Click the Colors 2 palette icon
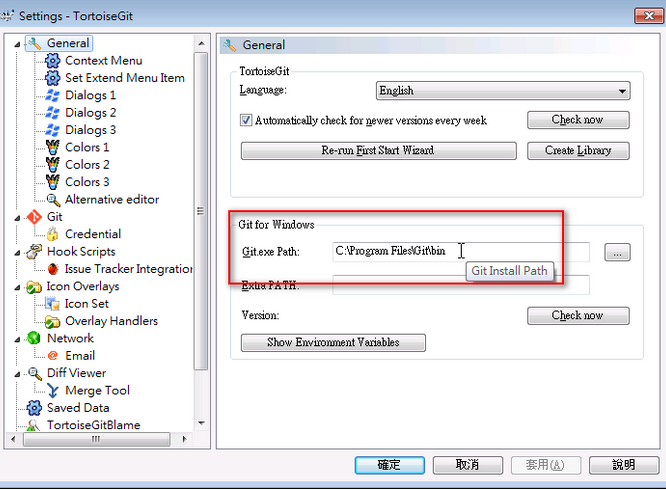The image size is (666, 490). 53,165
